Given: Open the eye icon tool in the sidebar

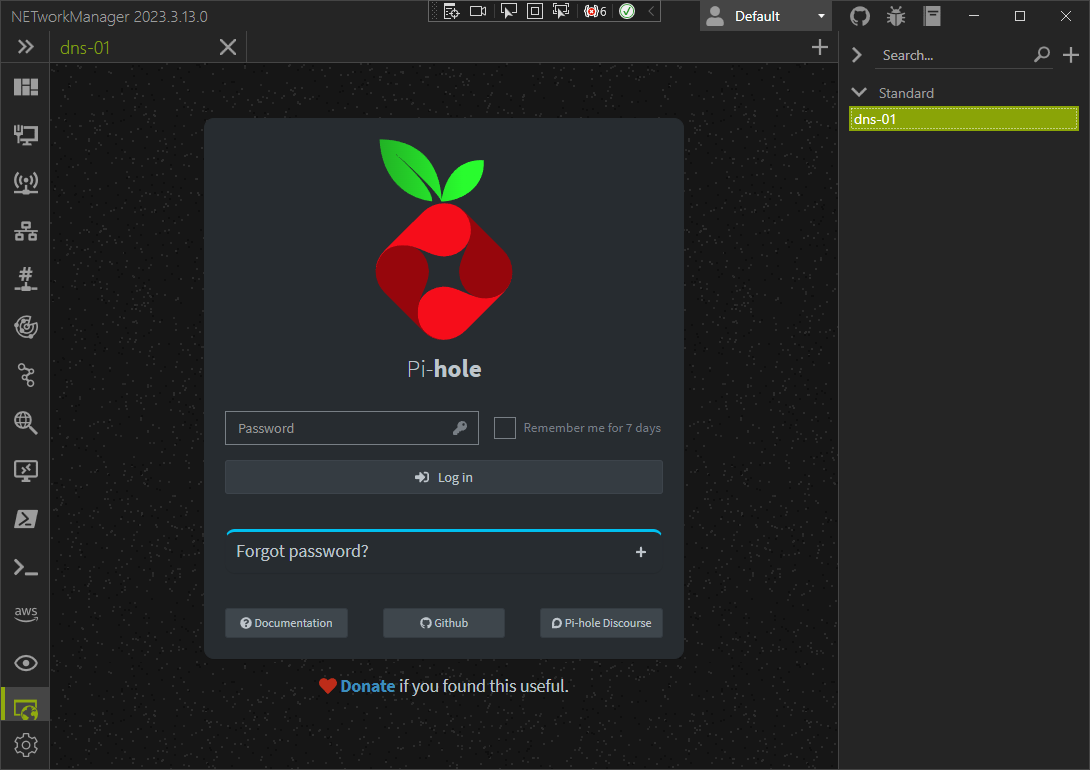Looking at the screenshot, I should (26, 663).
